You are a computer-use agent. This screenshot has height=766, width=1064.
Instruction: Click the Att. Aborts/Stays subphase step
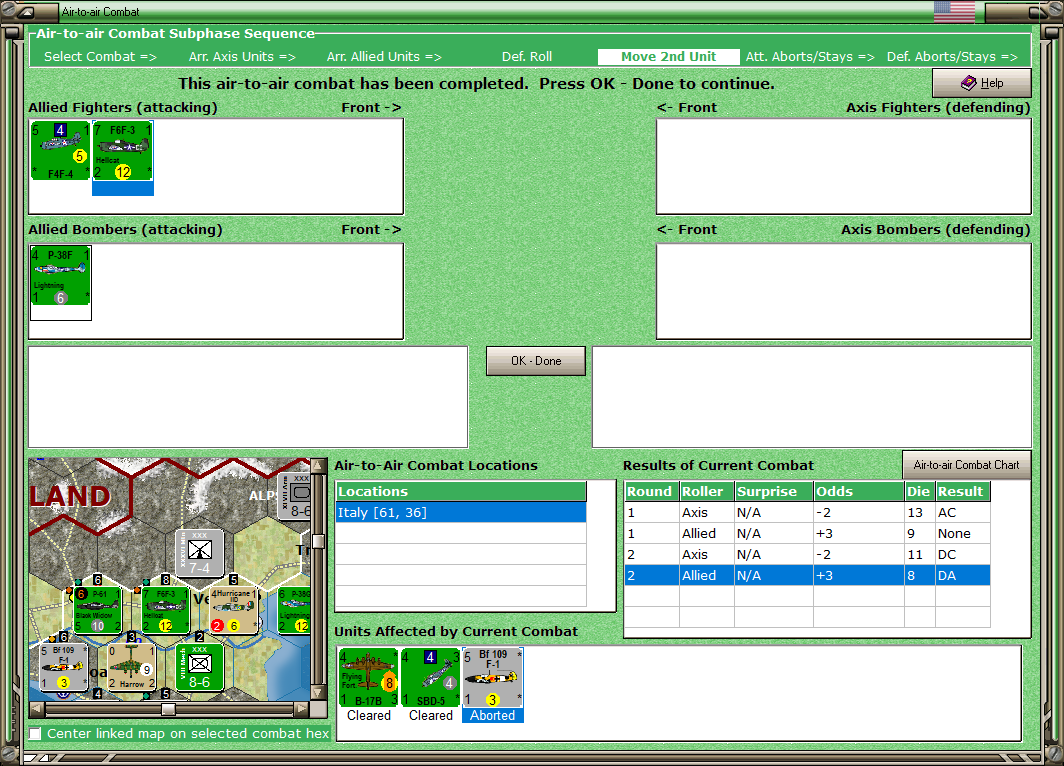pyautogui.click(x=810, y=57)
